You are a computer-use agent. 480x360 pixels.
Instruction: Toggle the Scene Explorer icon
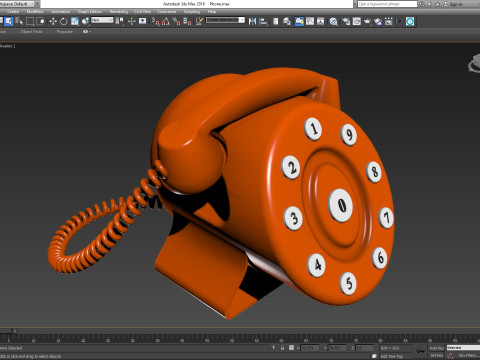point(276,22)
